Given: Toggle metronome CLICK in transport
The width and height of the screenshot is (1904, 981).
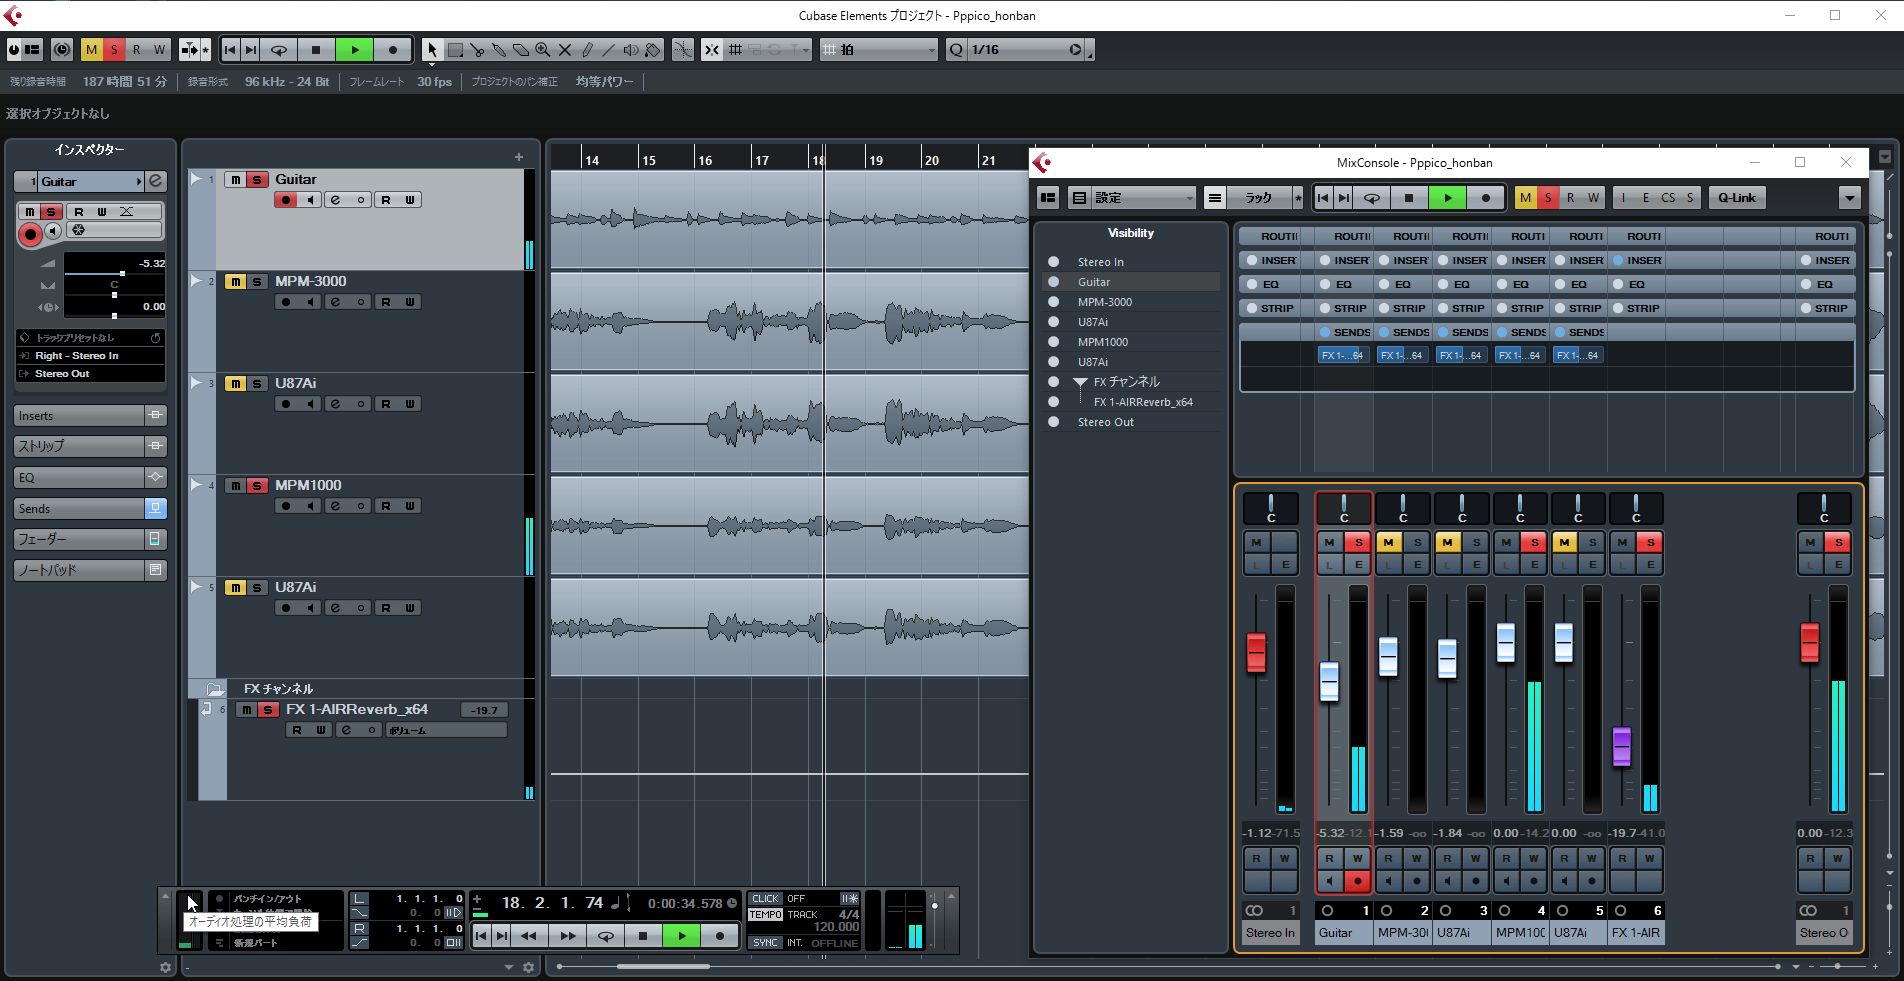Looking at the screenshot, I should click(x=766, y=899).
